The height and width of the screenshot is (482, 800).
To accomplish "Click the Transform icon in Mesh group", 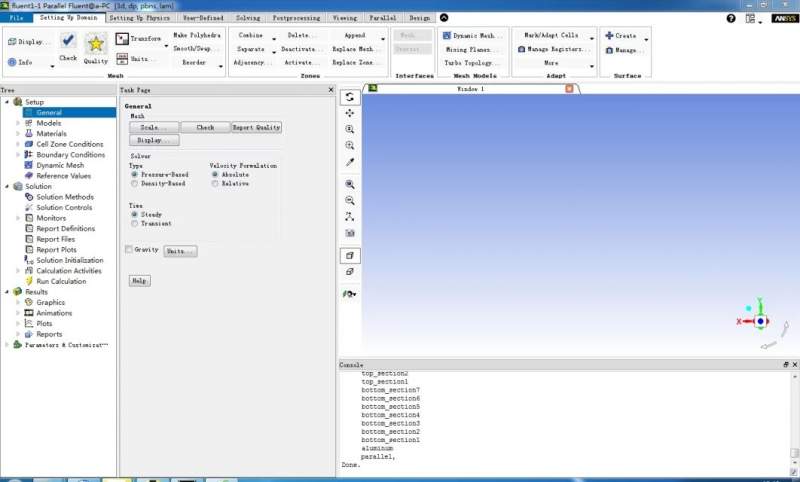I will point(122,39).
